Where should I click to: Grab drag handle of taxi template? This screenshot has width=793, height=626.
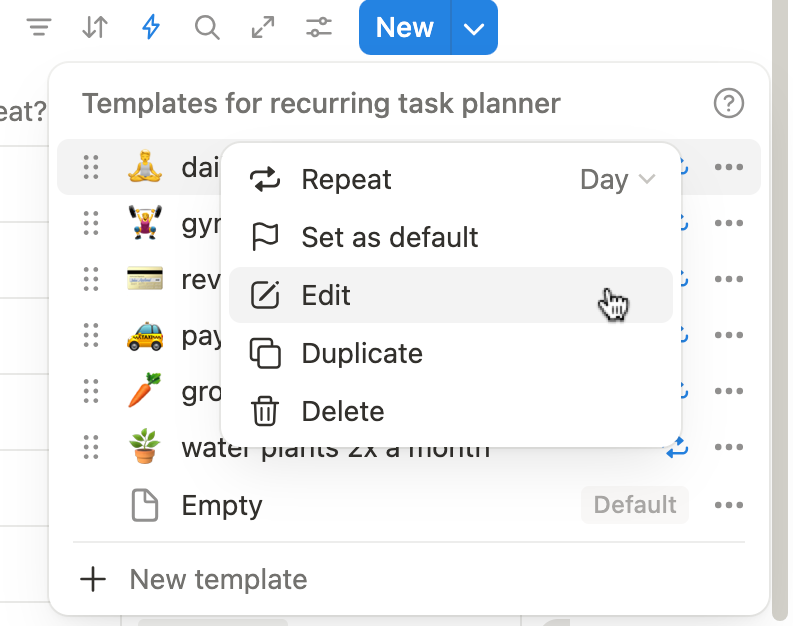click(91, 335)
